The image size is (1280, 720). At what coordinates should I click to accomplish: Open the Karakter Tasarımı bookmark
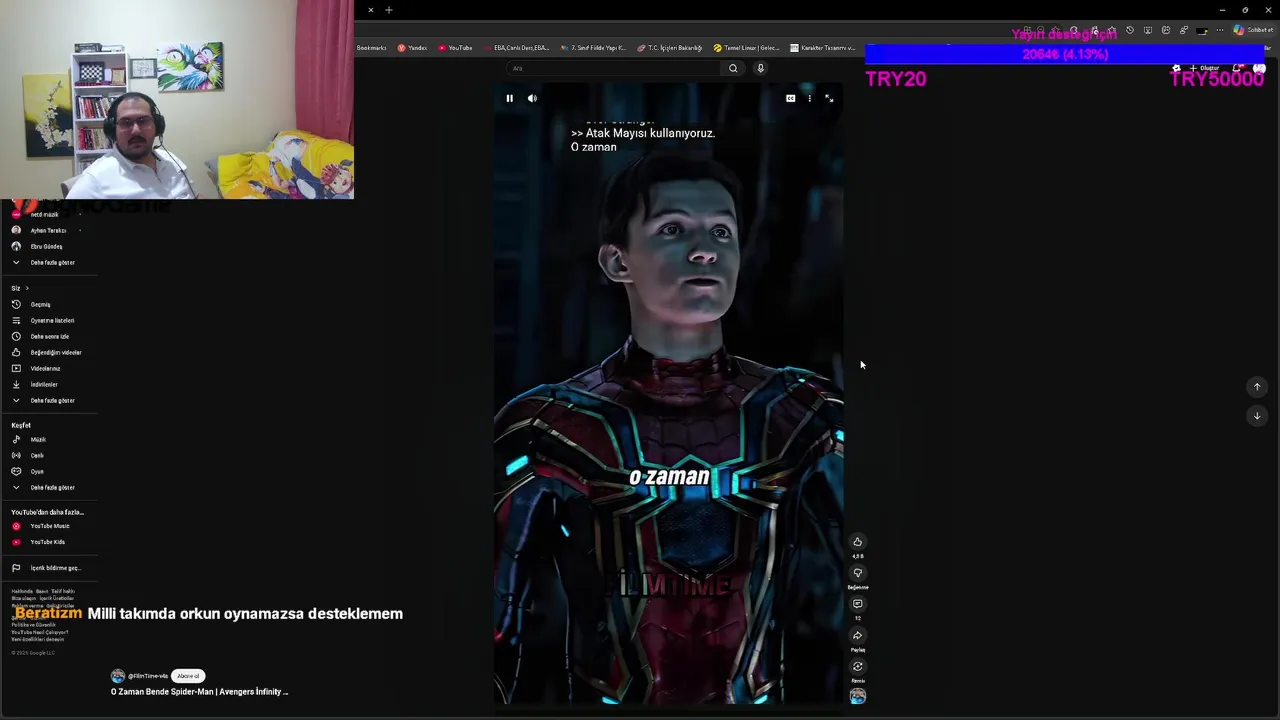pyautogui.click(x=823, y=48)
